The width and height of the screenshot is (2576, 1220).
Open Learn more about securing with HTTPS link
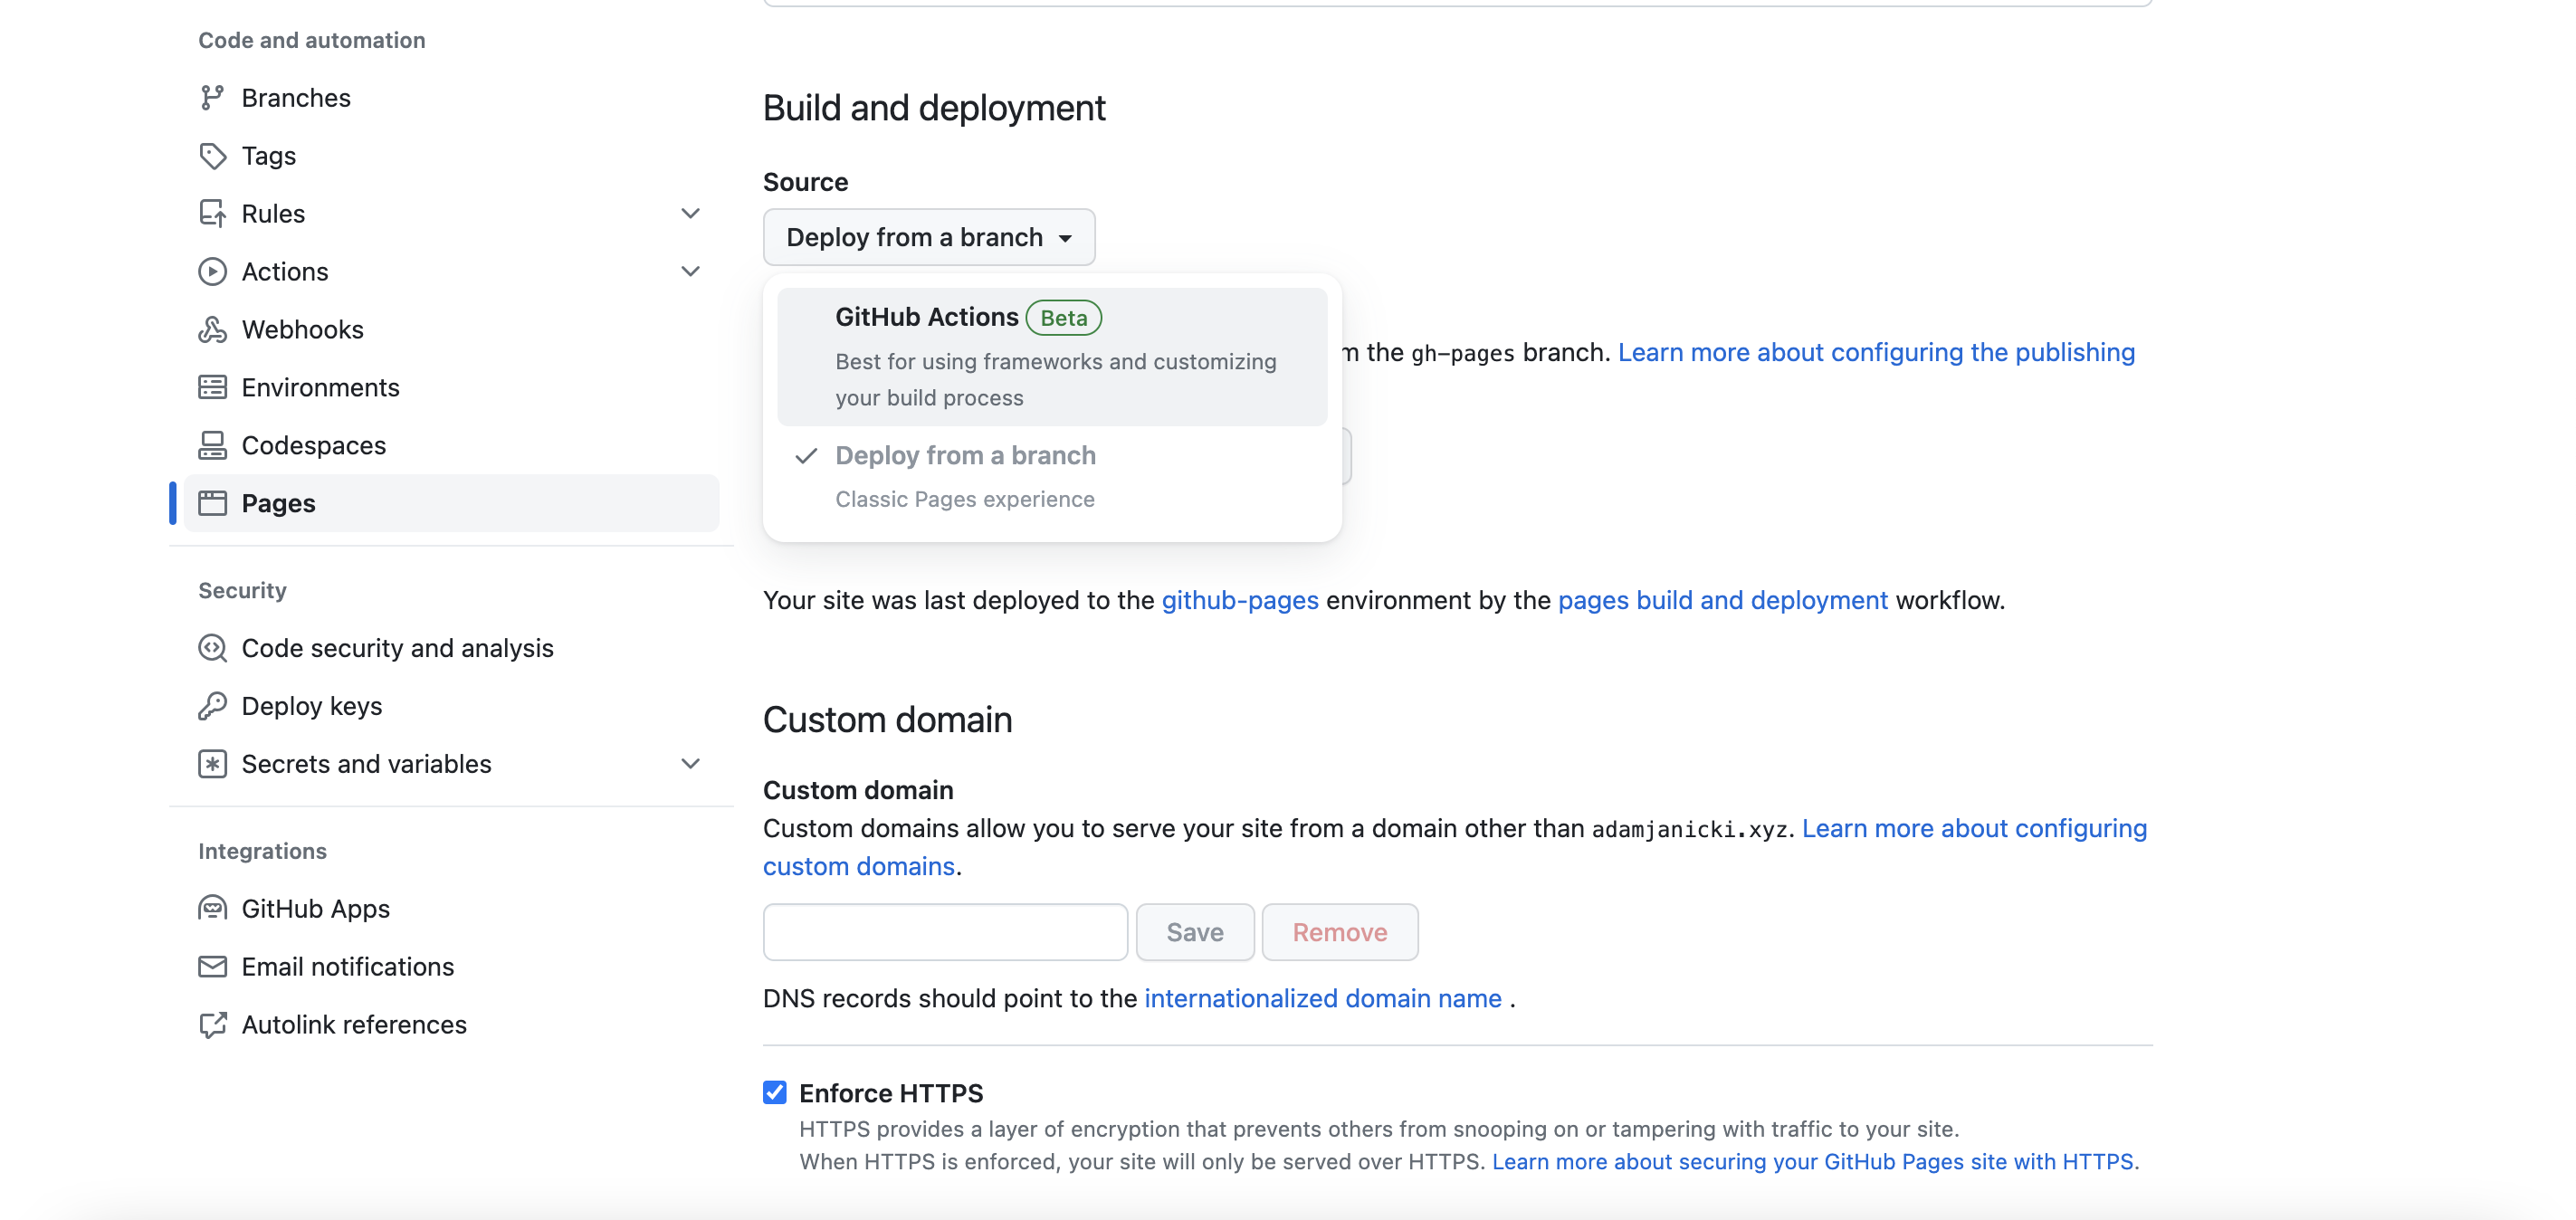[x=1812, y=1162]
